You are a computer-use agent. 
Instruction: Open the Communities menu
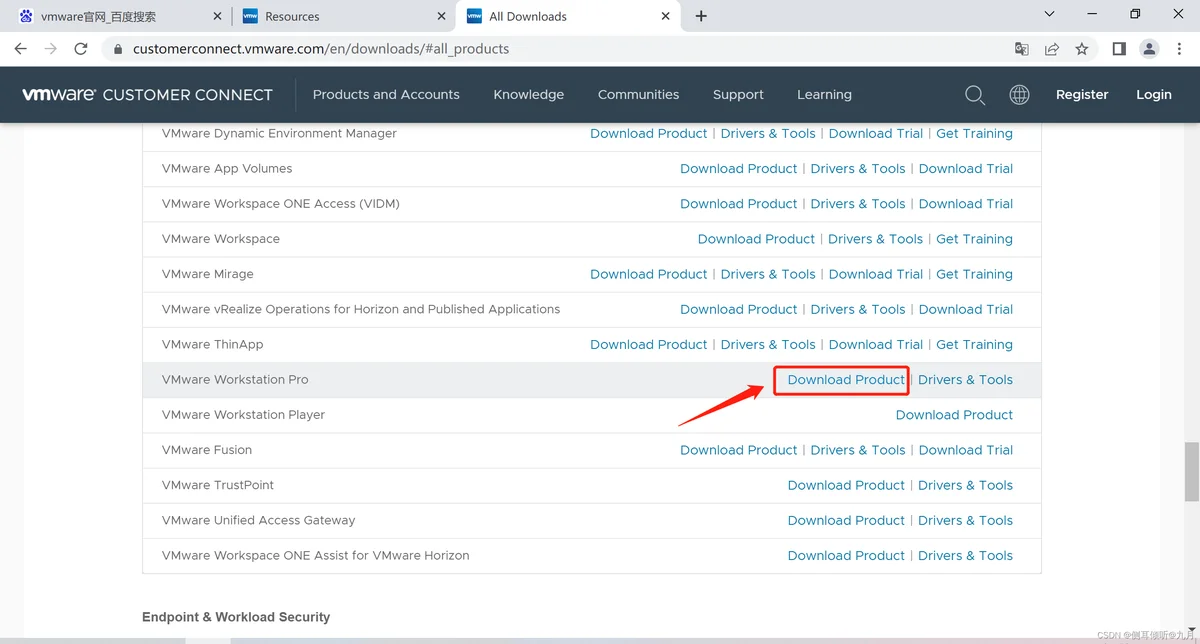tap(638, 95)
